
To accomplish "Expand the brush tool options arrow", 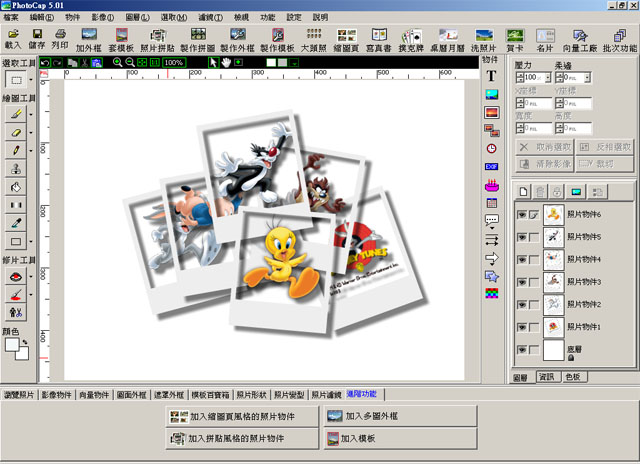I will click(x=31, y=114).
